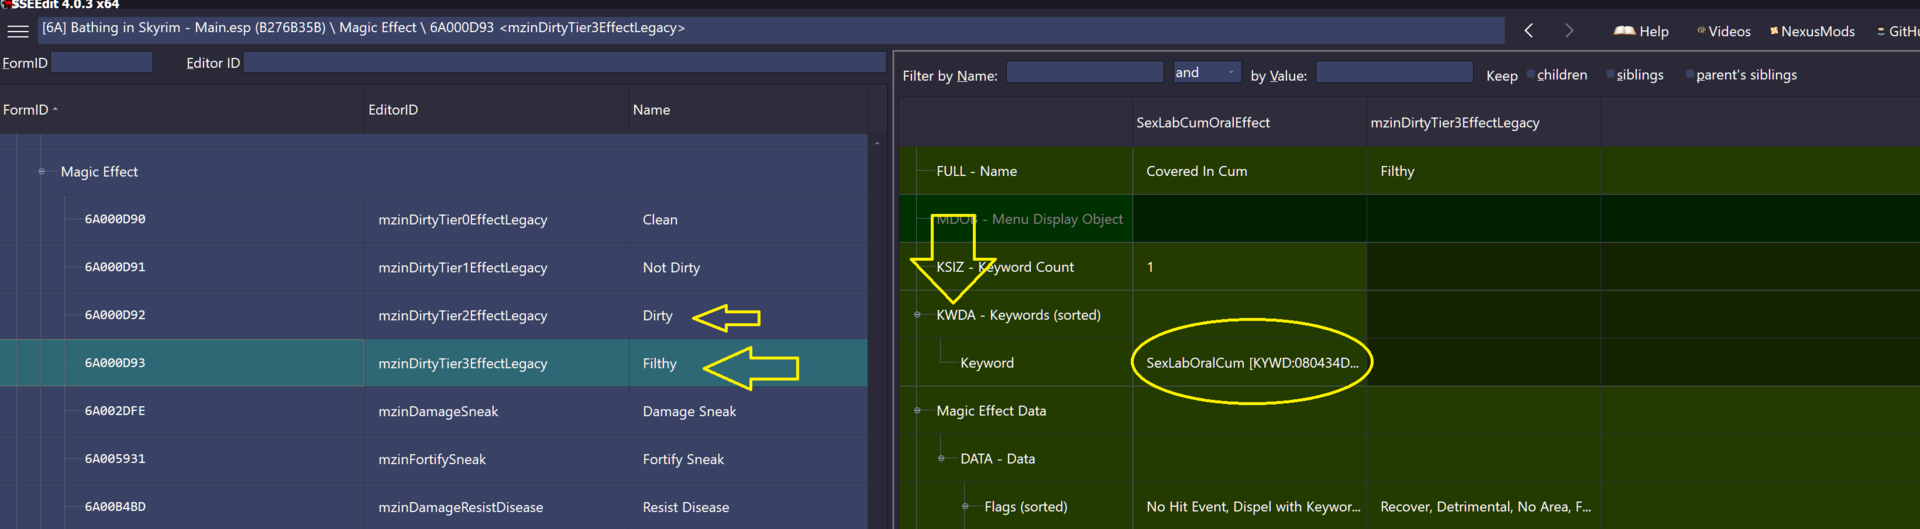Select the SexLabCumOralEffect column header
Image resolution: width=1920 pixels, height=529 pixels.
(1249, 123)
